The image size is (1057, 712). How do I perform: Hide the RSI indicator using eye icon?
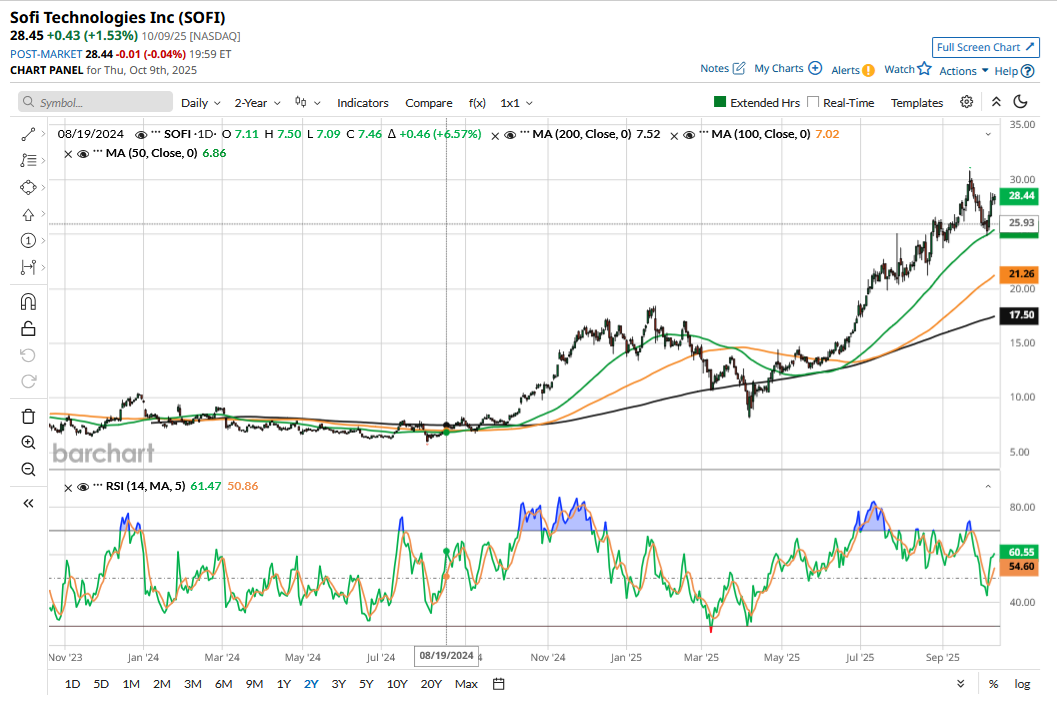click(82, 487)
